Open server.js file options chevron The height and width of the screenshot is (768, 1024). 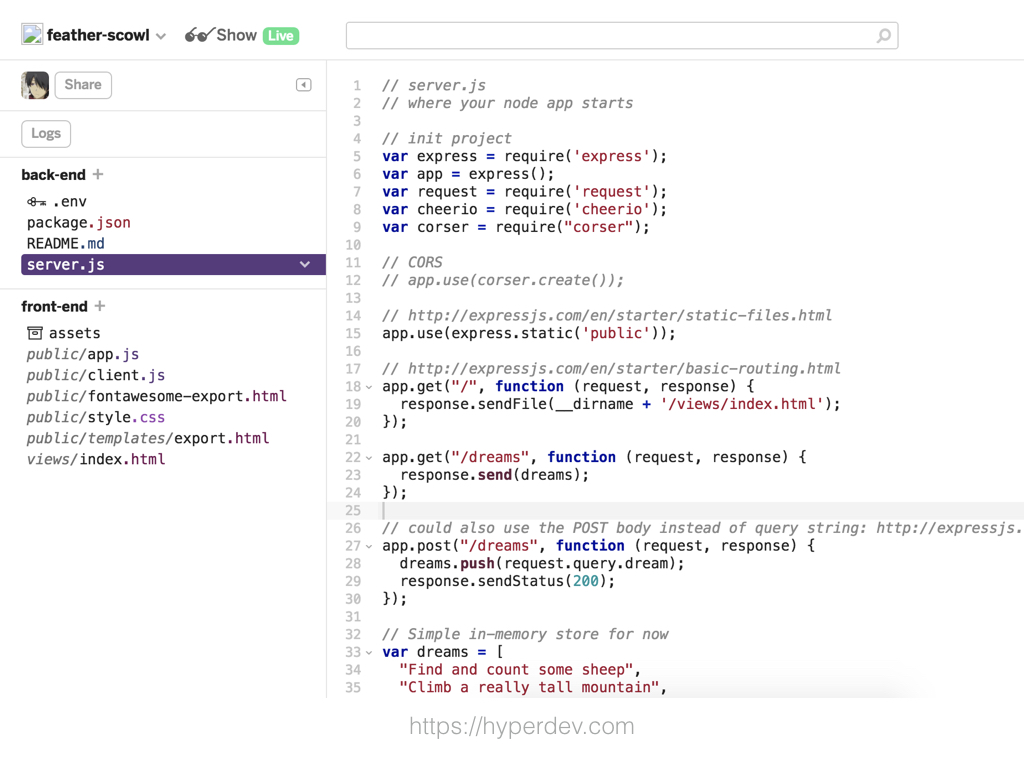point(305,264)
